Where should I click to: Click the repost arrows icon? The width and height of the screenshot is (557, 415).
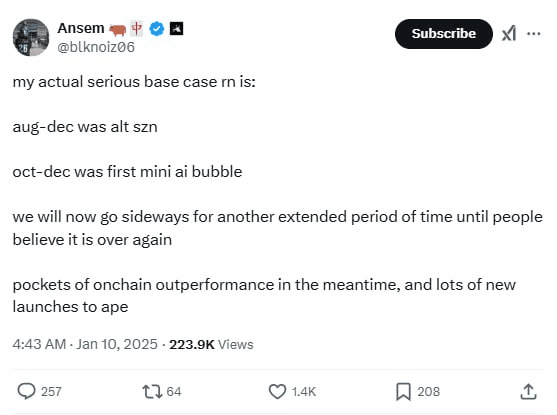tap(152, 392)
